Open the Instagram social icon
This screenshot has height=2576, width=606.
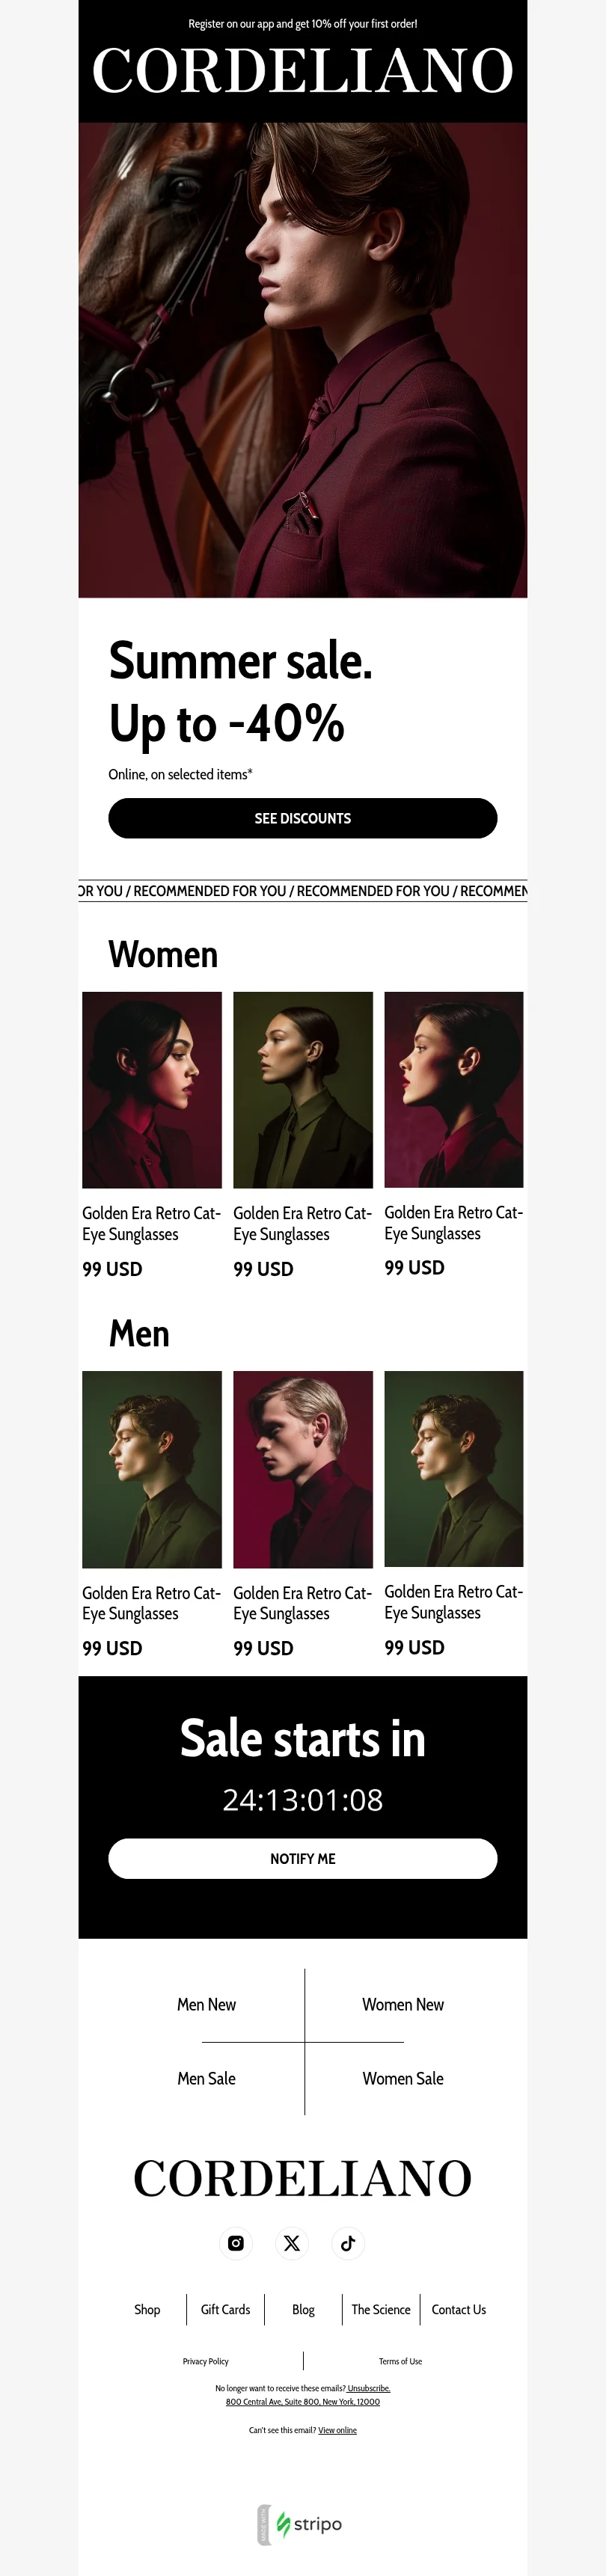[x=236, y=2243]
